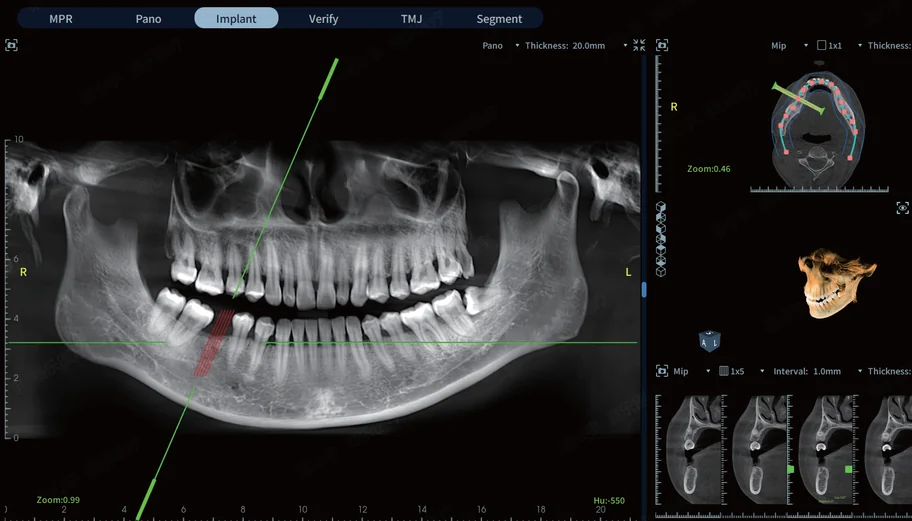Screen dimensions: 912x521
Task: Switch to the MPR tab
Action: coord(60,19)
